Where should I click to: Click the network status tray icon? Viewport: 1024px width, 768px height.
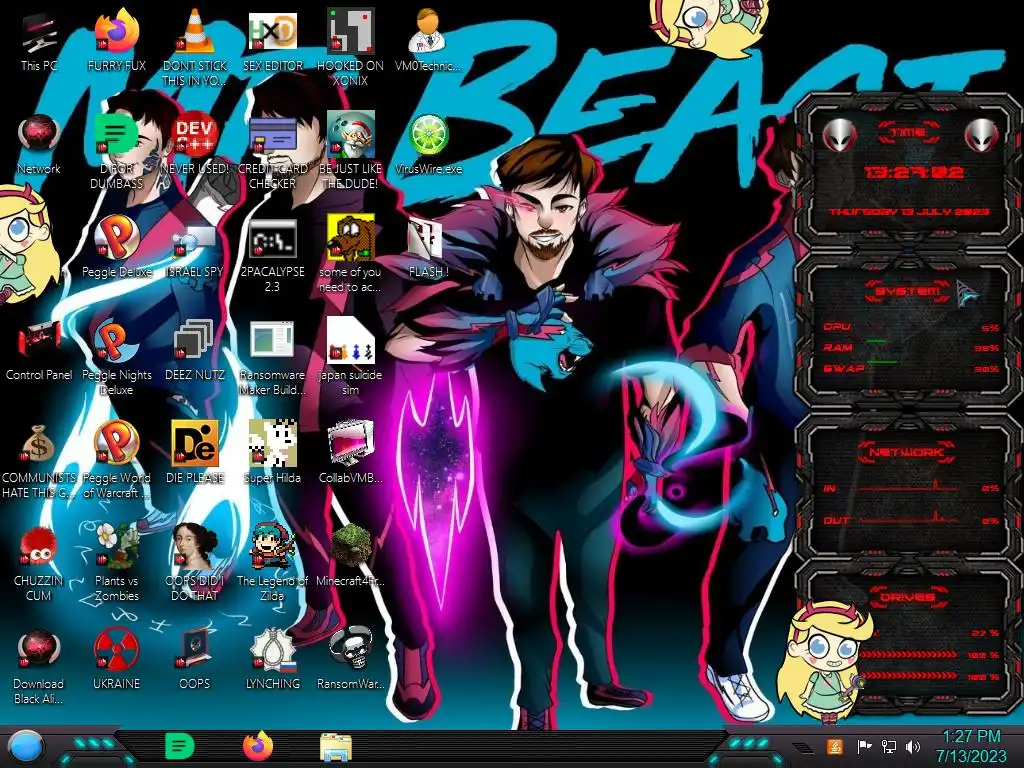pos(889,746)
